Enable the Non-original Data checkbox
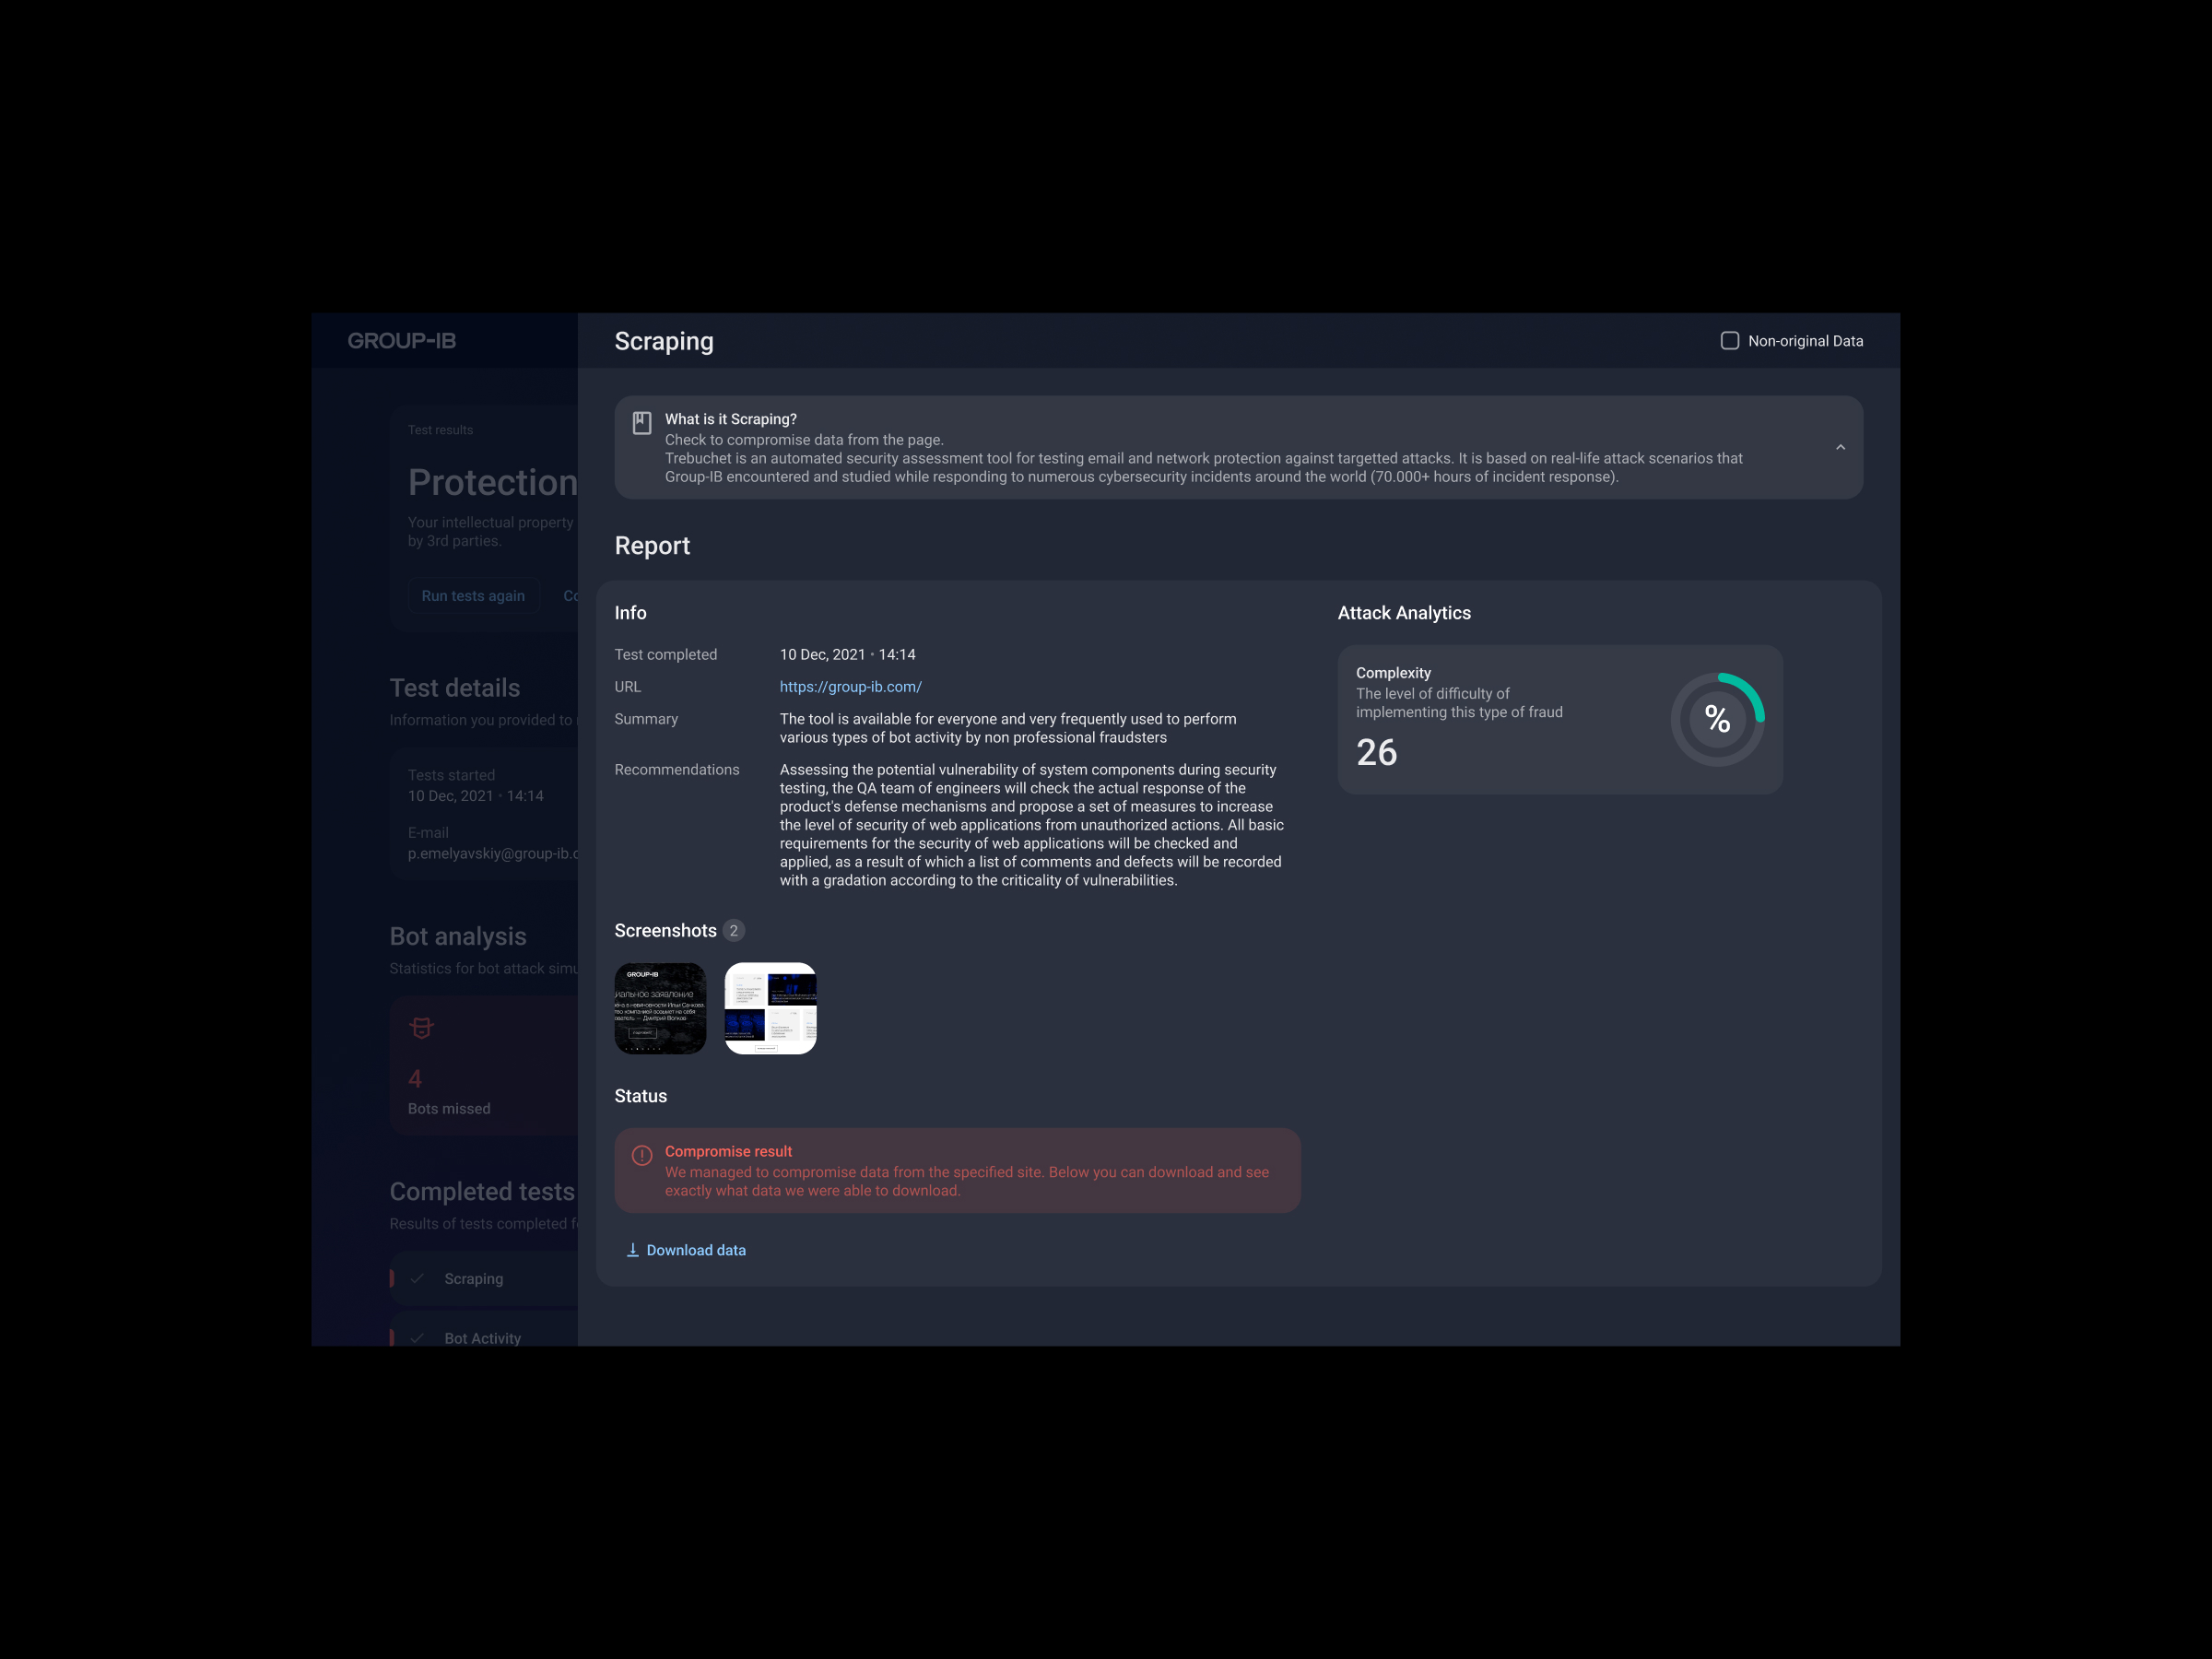2212x1659 pixels. (1729, 341)
